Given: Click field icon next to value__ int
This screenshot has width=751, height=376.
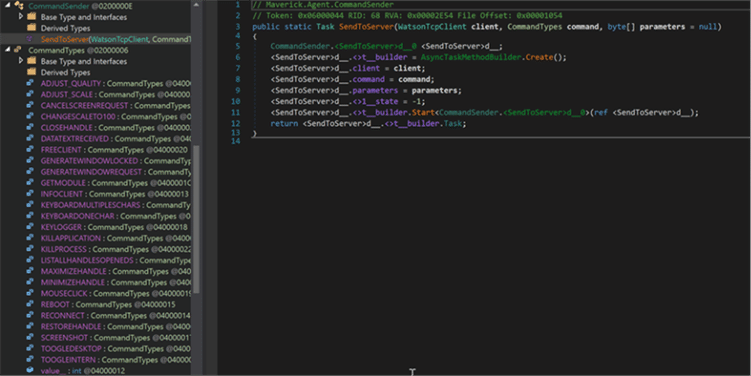Looking at the screenshot, I should 30,370.
